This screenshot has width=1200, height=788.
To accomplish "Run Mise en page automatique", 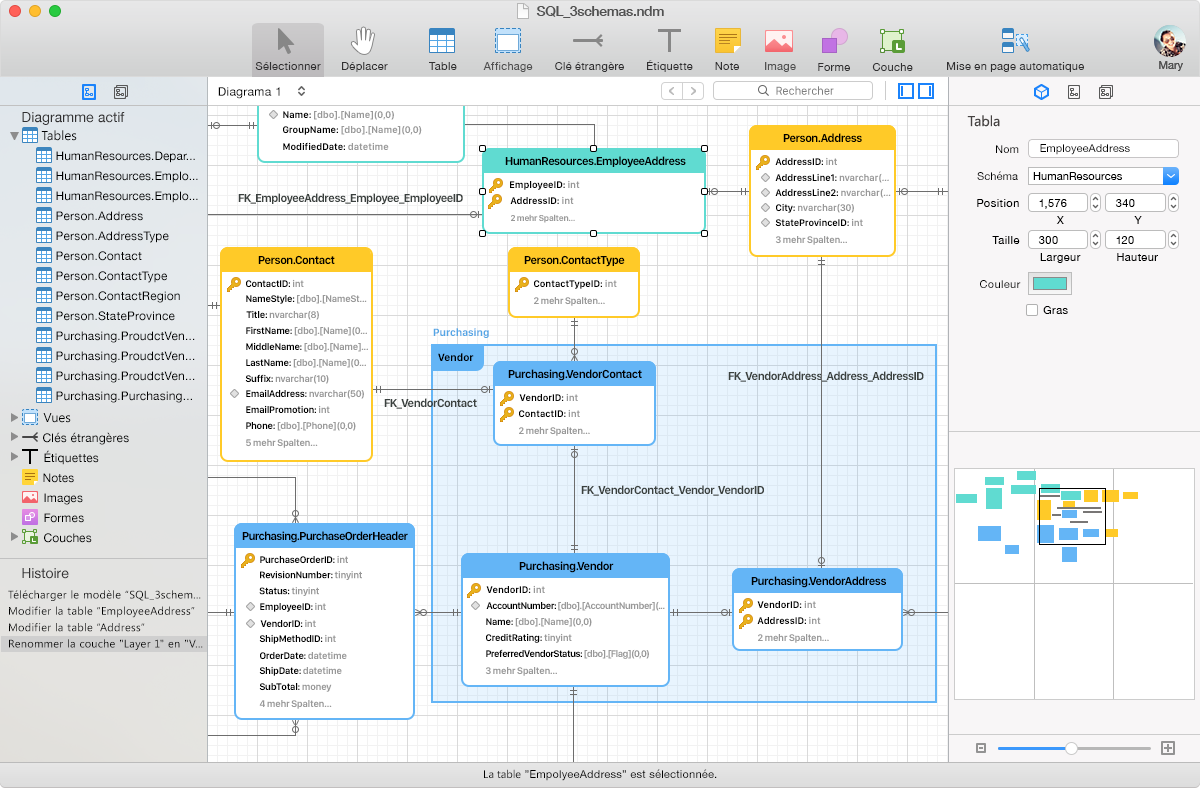I will [x=1012, y=44].
